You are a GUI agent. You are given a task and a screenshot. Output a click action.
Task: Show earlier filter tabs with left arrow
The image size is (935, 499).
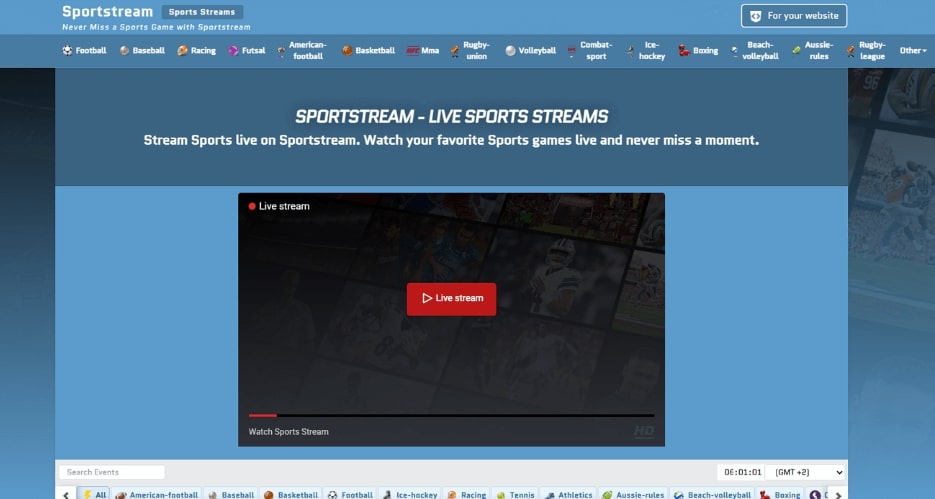(66, 494)
